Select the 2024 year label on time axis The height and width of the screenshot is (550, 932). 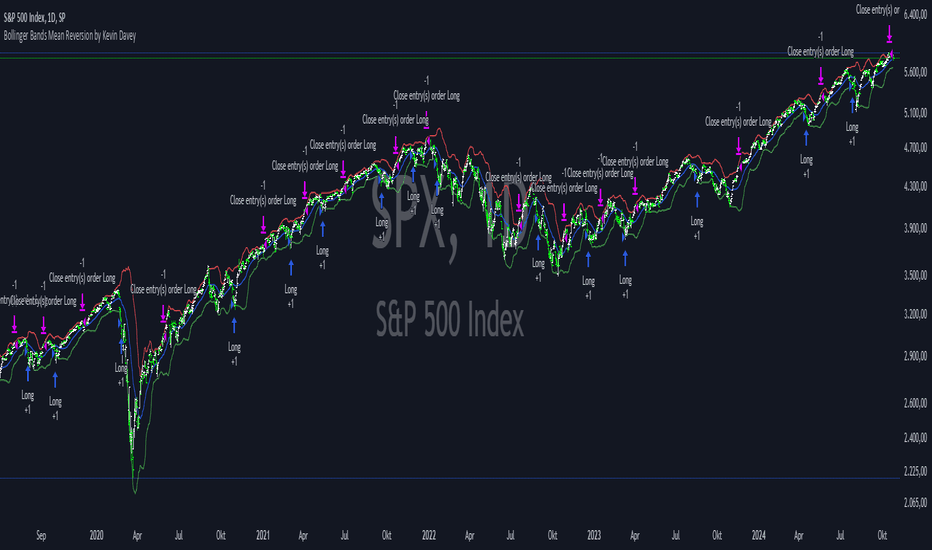pyautogui.click(x=758, y=536)
